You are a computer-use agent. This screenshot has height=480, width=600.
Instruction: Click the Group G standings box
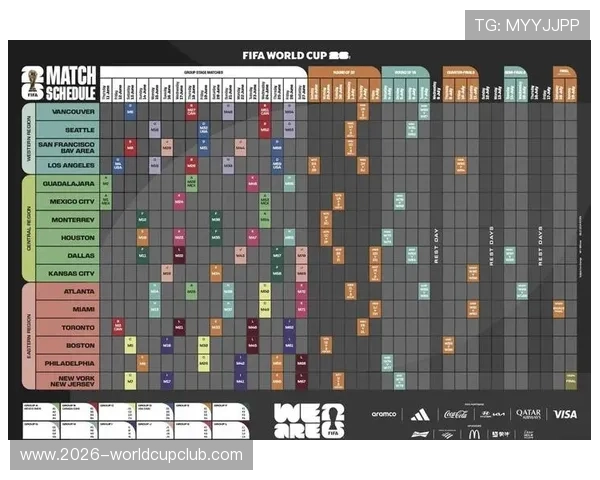click(x=41, y=430)
